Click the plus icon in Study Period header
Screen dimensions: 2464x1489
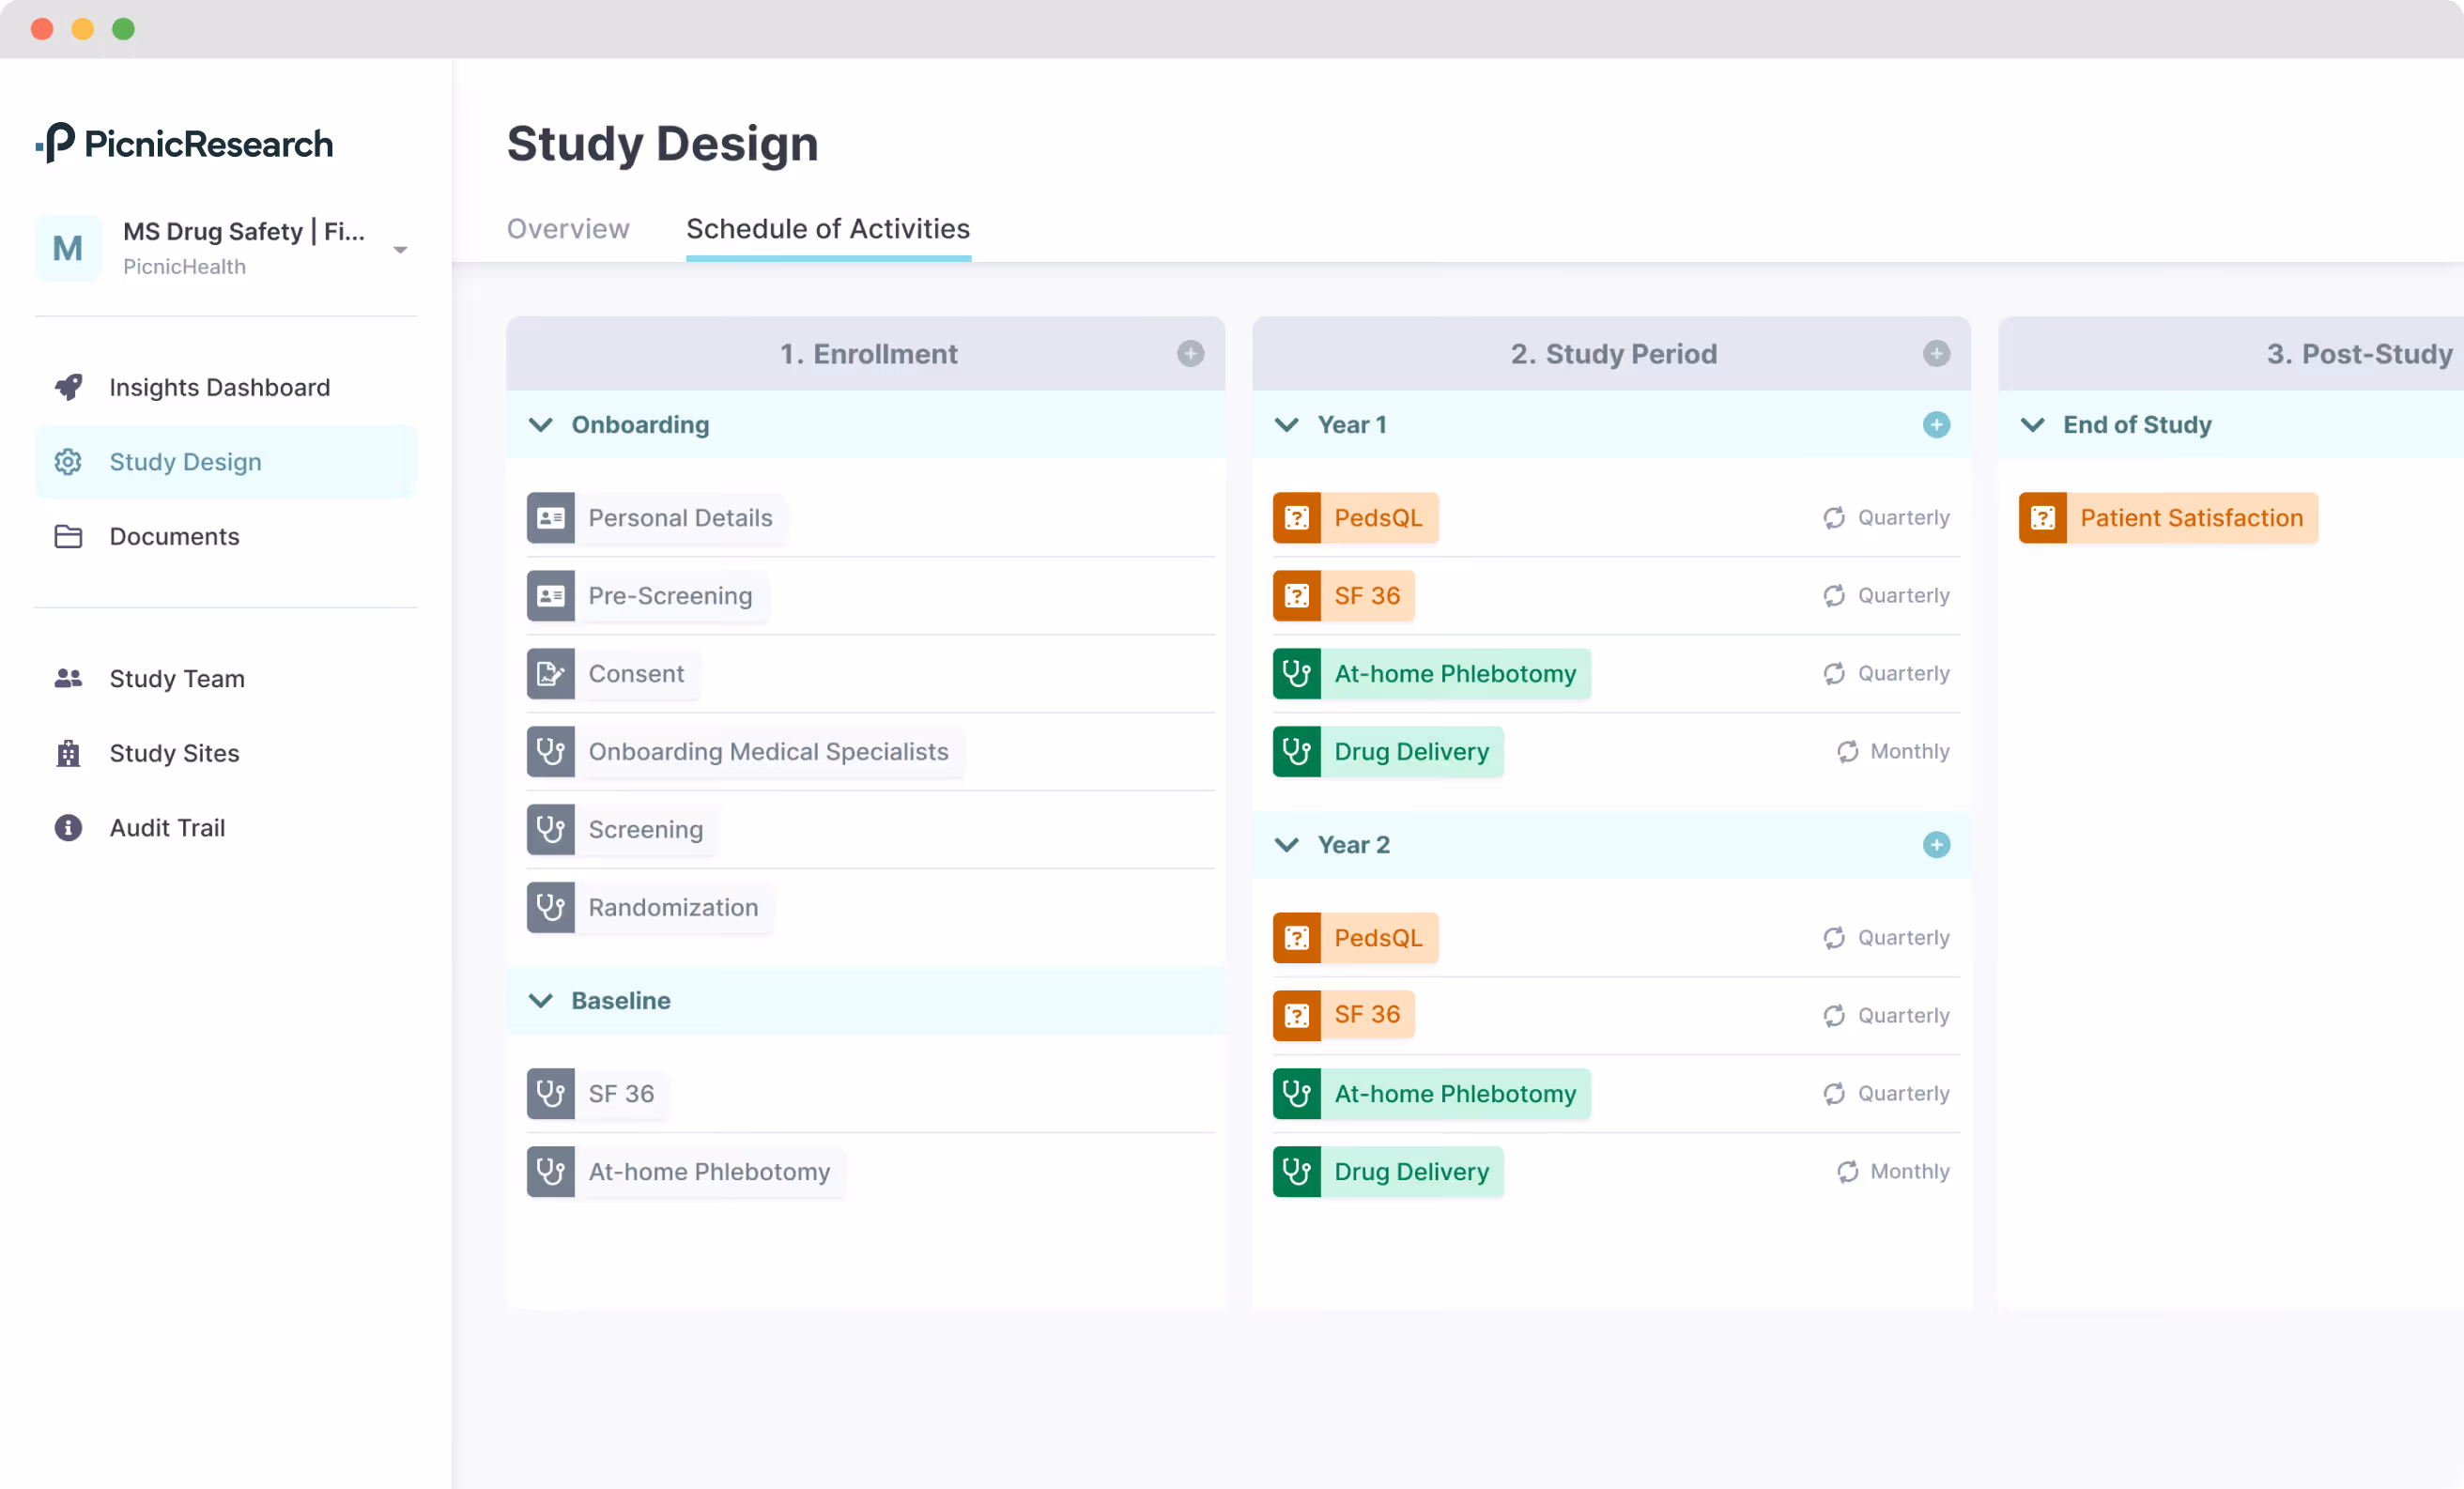click(1936, 353)
